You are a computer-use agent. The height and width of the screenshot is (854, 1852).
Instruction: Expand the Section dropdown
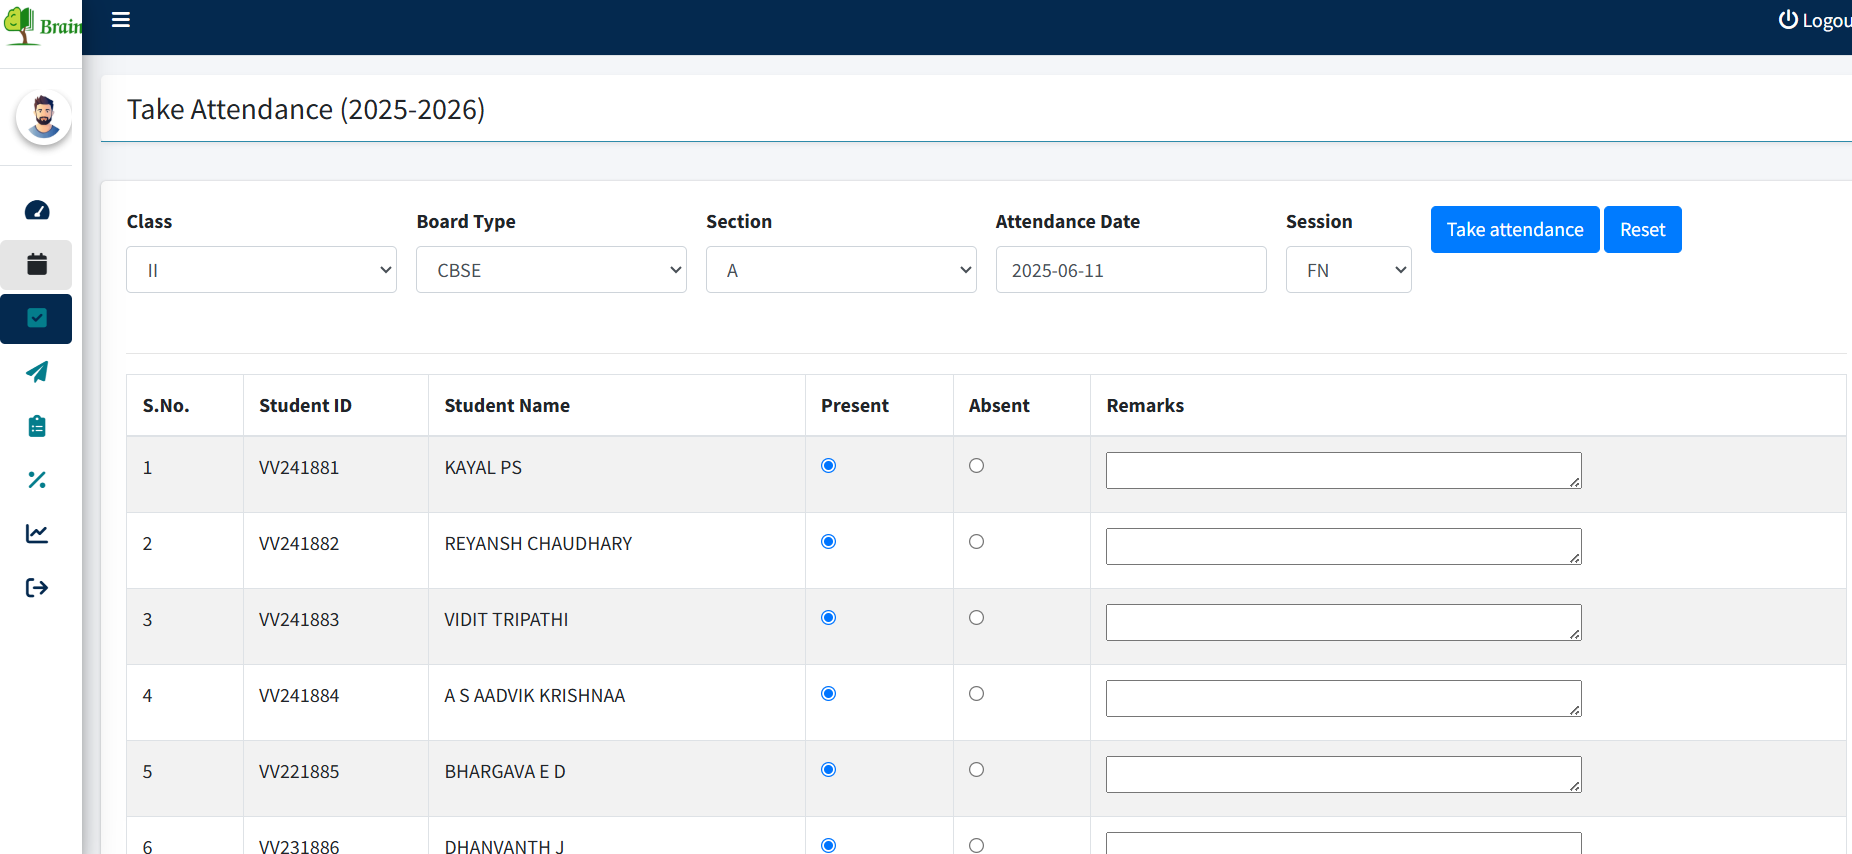(x=841, y=270)
